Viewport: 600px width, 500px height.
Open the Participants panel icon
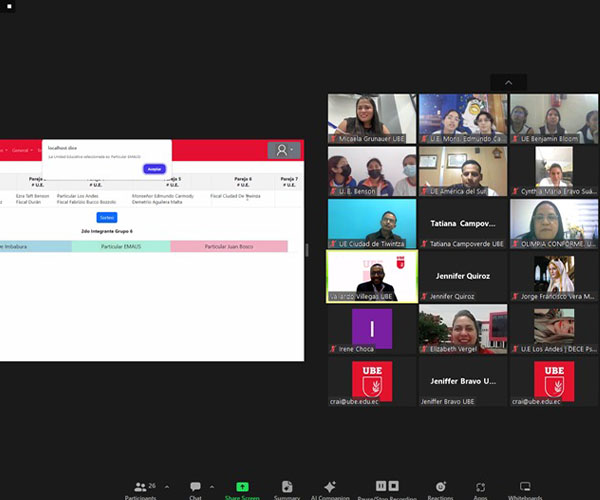click(140, 487)
